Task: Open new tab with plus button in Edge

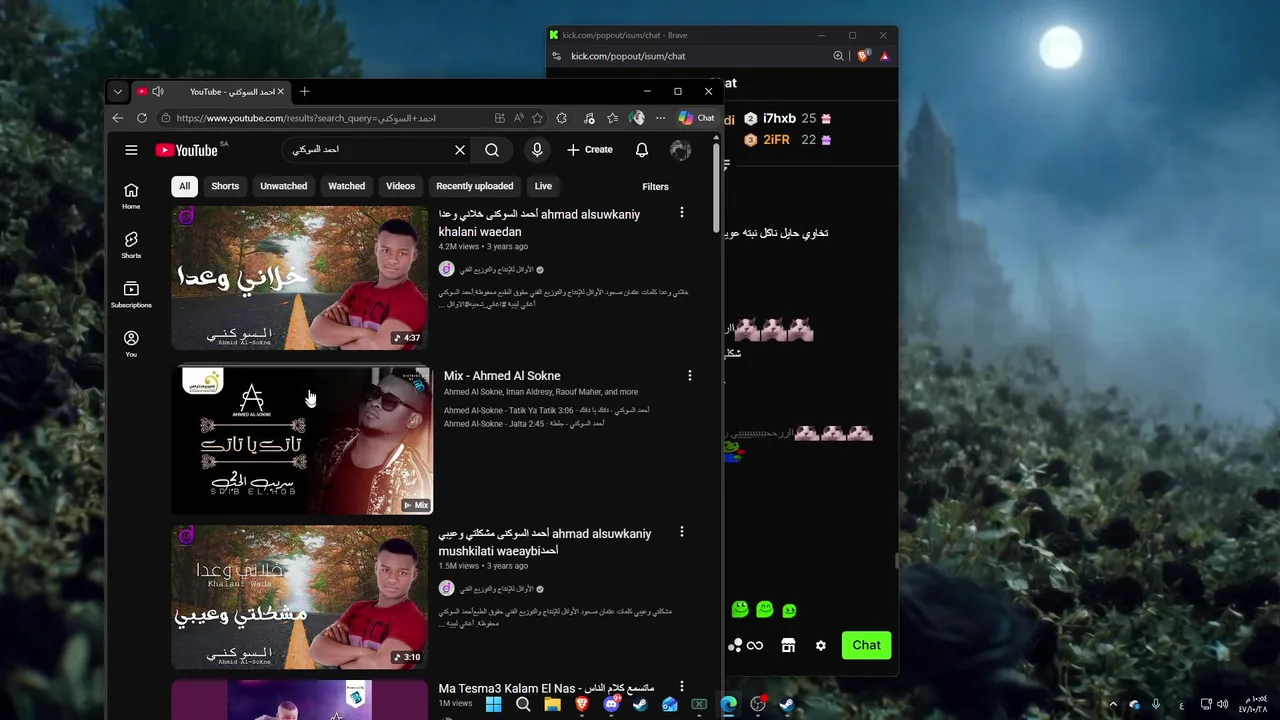Action: point(304,91)
